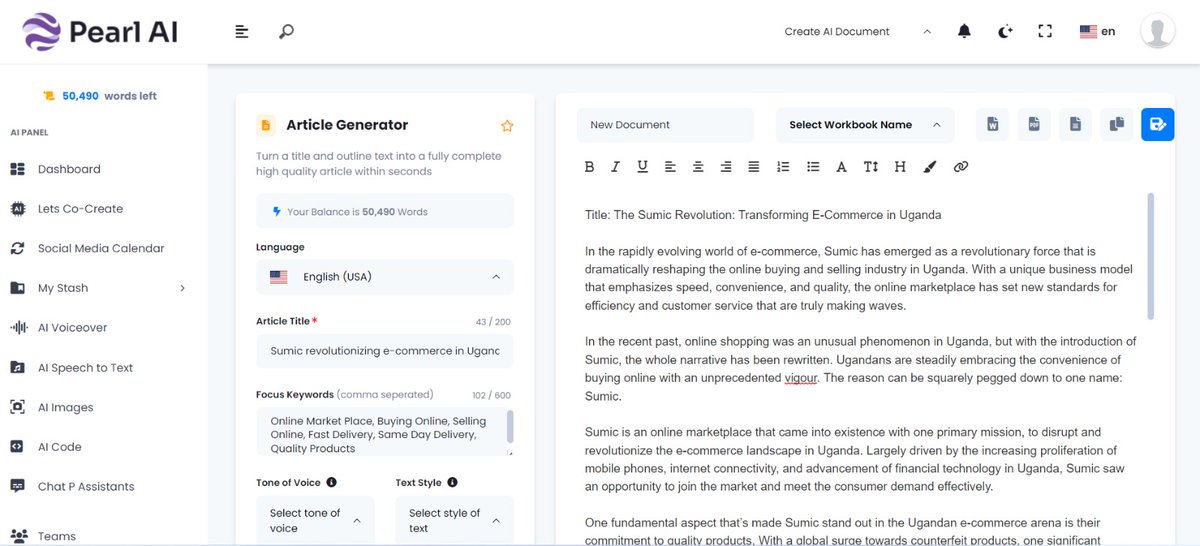Screen dimensions: 1200x546
Task: Open the heading format tool
Action: [x=900, y=167]
